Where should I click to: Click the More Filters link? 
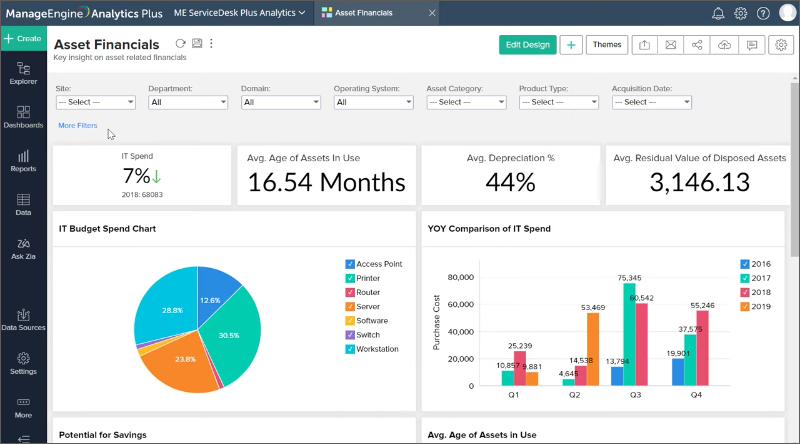coord(78,125)
